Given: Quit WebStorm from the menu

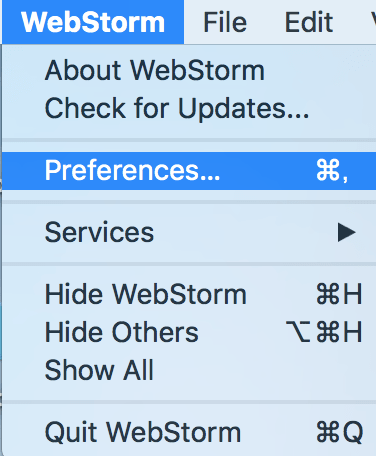Looking at the screenshot, I should (143, 432).
